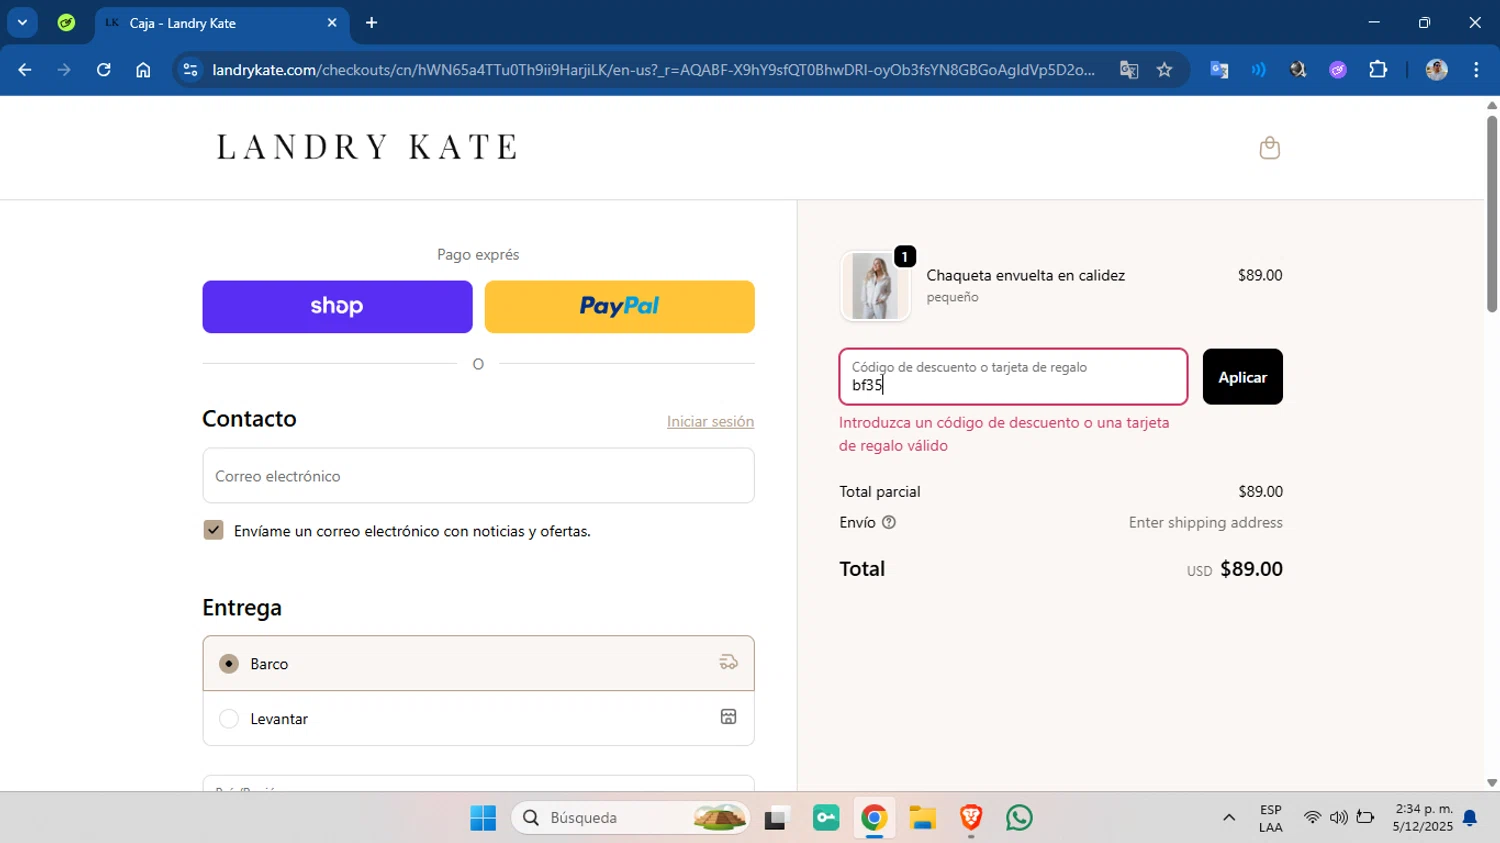The image size is (1500, 843).
Task: Click Aplicar to apply discount code
Action: (1242, 377)
